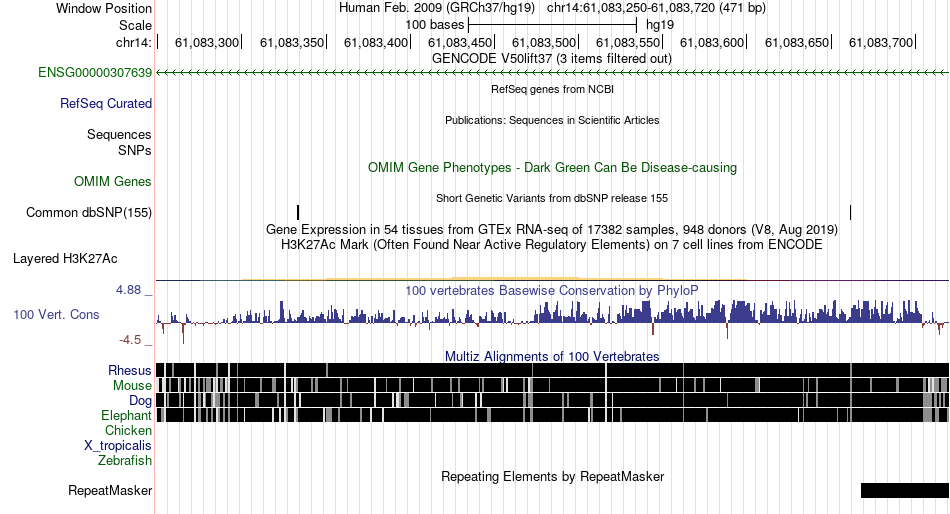Open the RepeatMasker track label
Viewport: 950px width, 514px height.
click(110, 490)
